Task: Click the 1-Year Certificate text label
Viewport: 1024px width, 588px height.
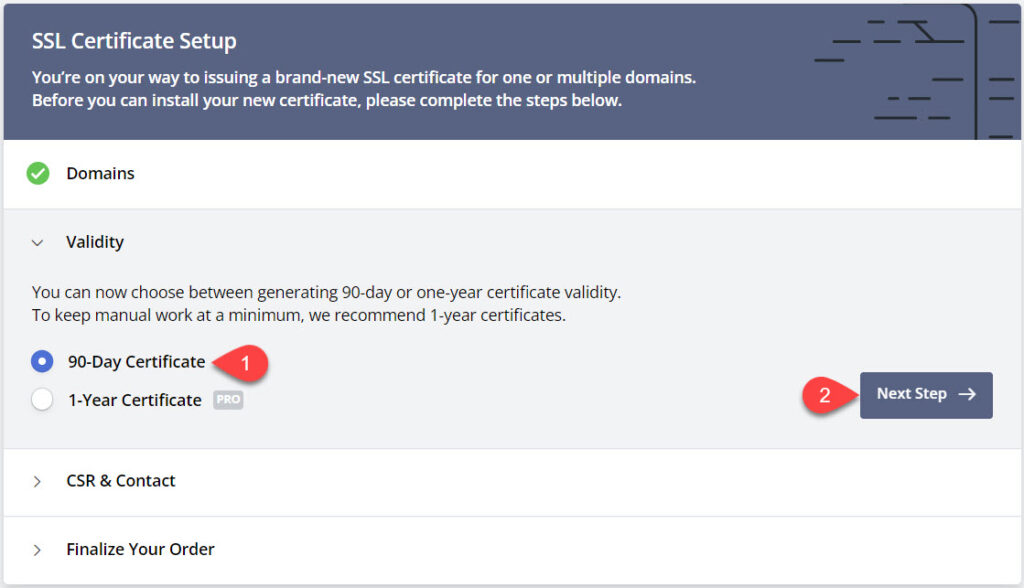Action: (134, 400)
